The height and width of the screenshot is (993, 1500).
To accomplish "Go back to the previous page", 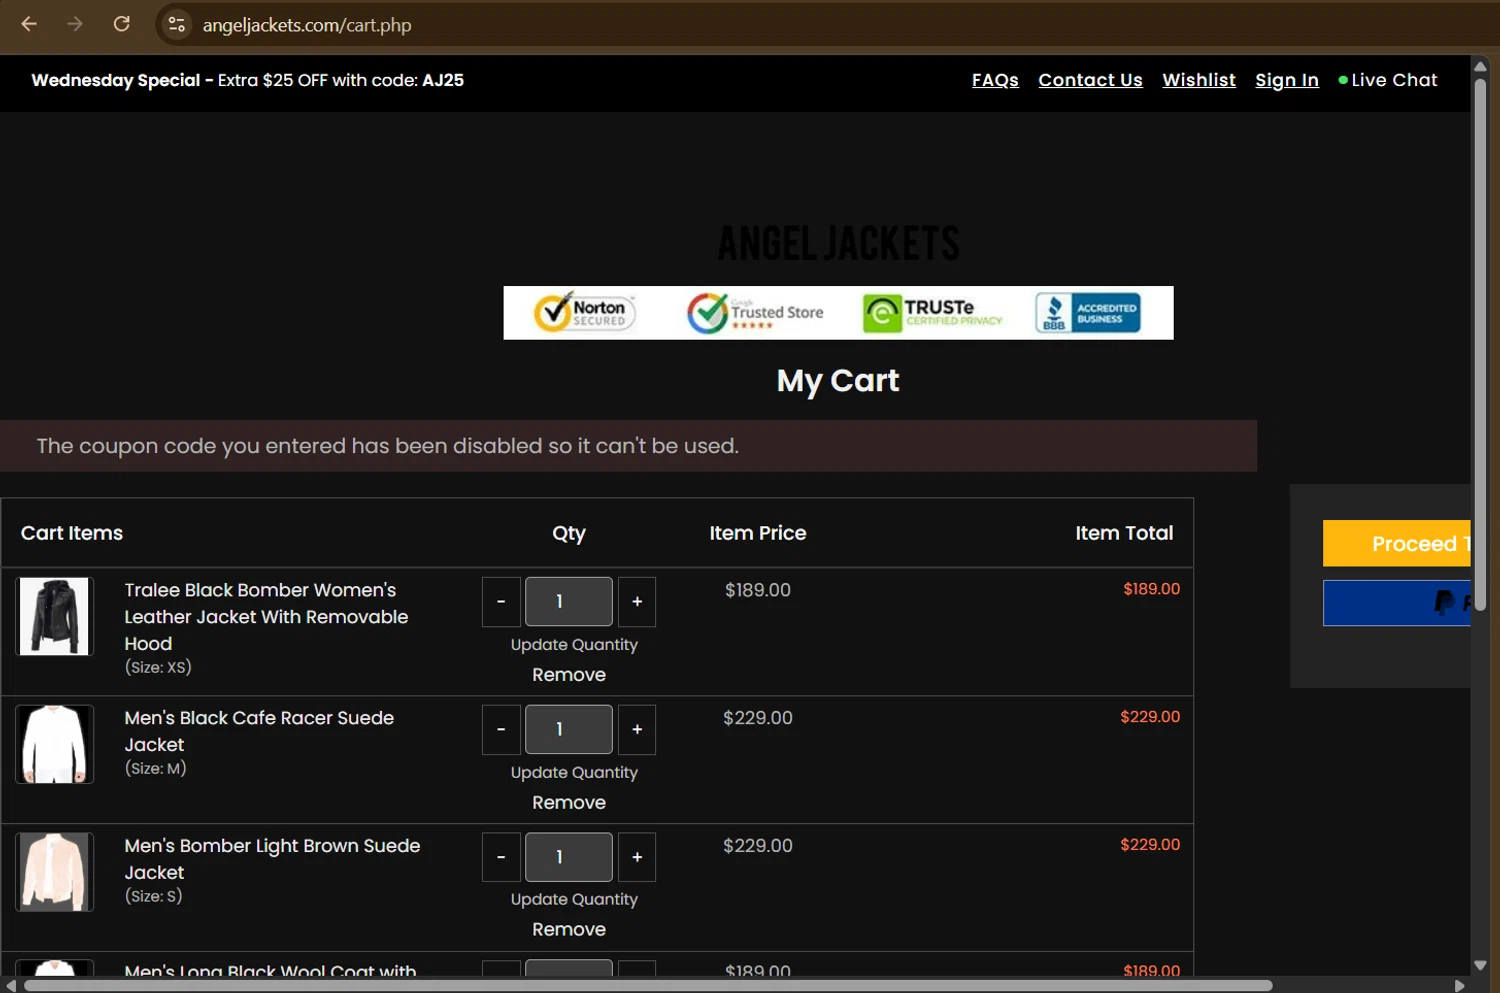I will (29, 24).
